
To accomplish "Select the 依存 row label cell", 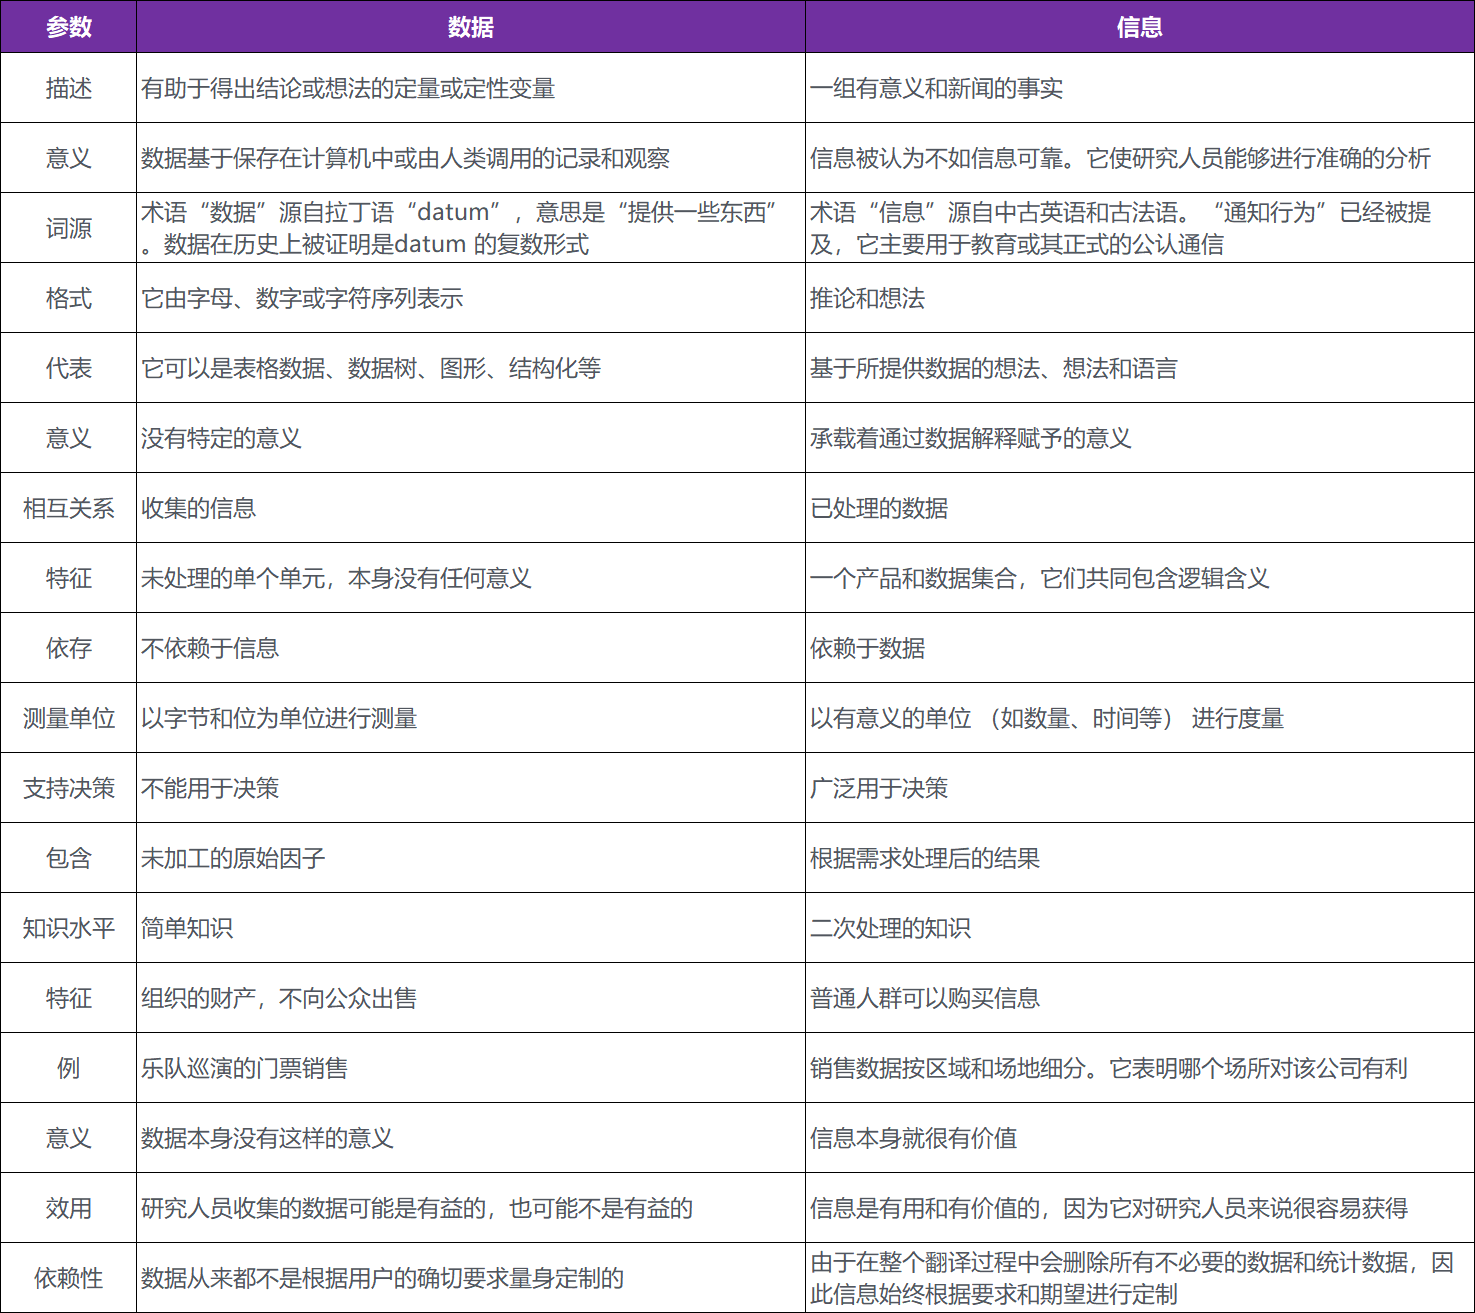I will (68, 648).
